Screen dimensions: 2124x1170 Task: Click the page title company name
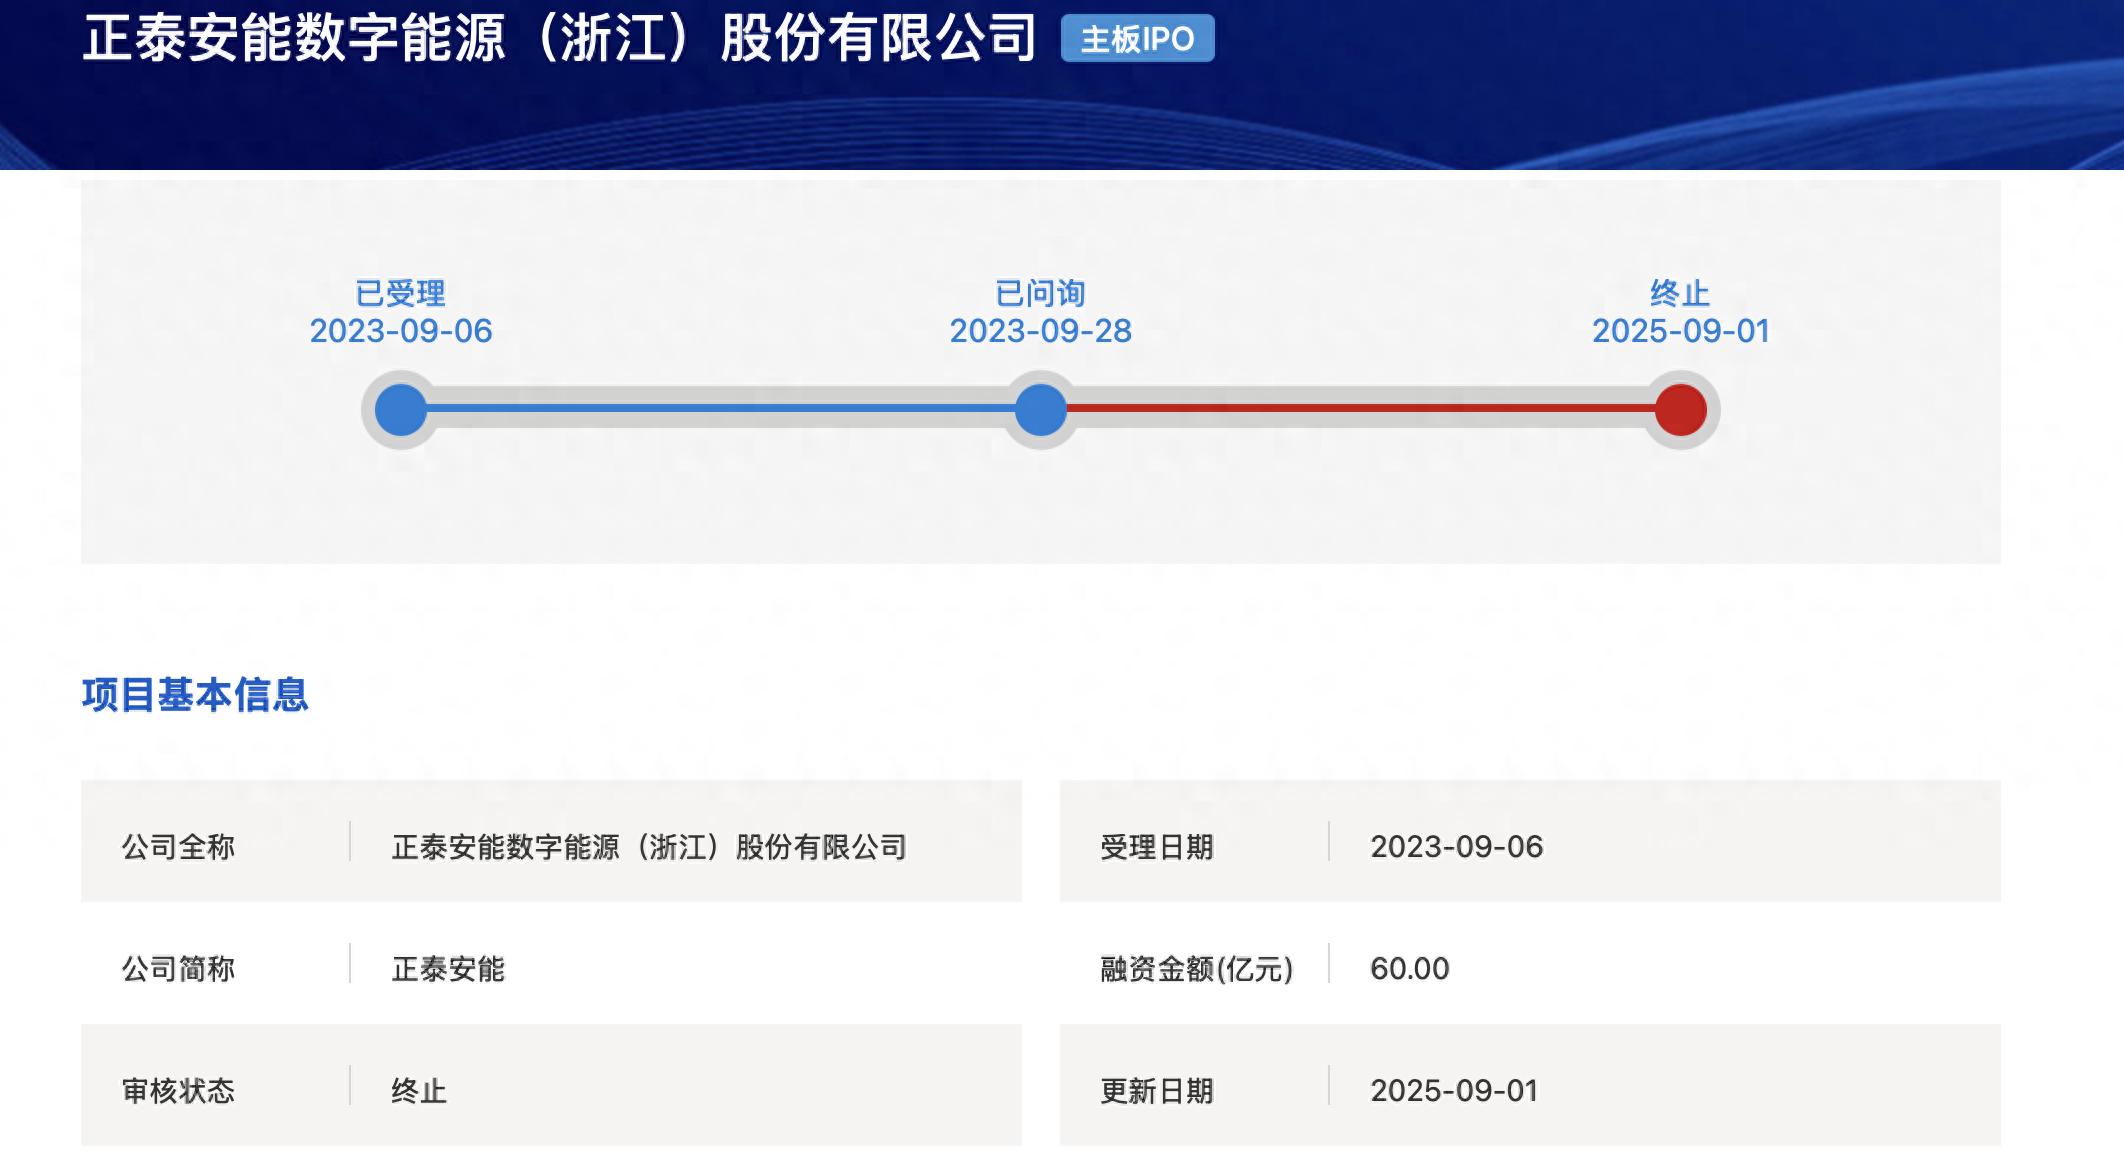pos(558,39)
